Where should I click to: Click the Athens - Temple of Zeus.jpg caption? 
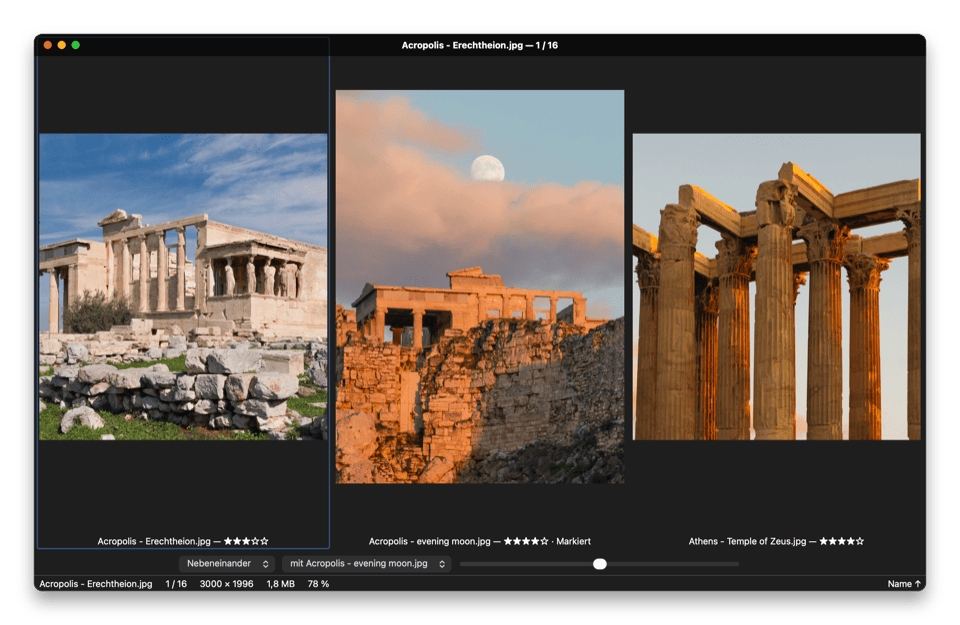coord(748,541)
